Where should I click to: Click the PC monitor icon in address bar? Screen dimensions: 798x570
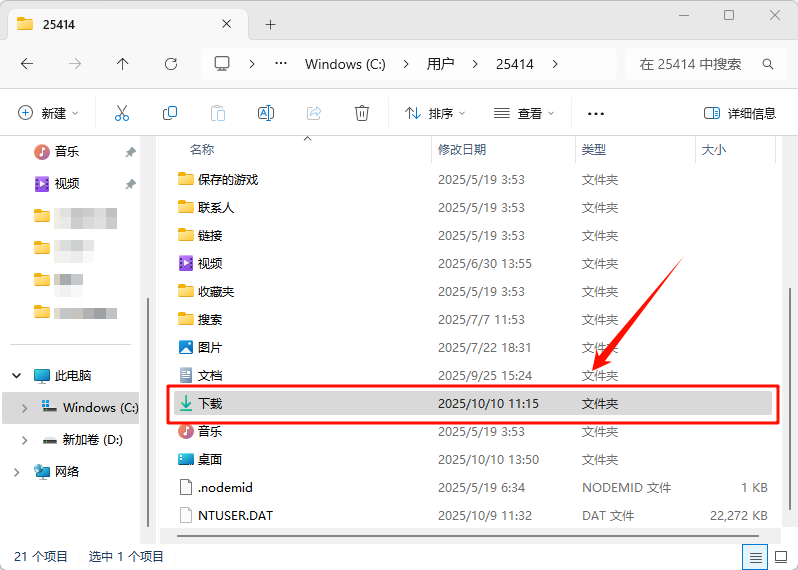point(222,64)
